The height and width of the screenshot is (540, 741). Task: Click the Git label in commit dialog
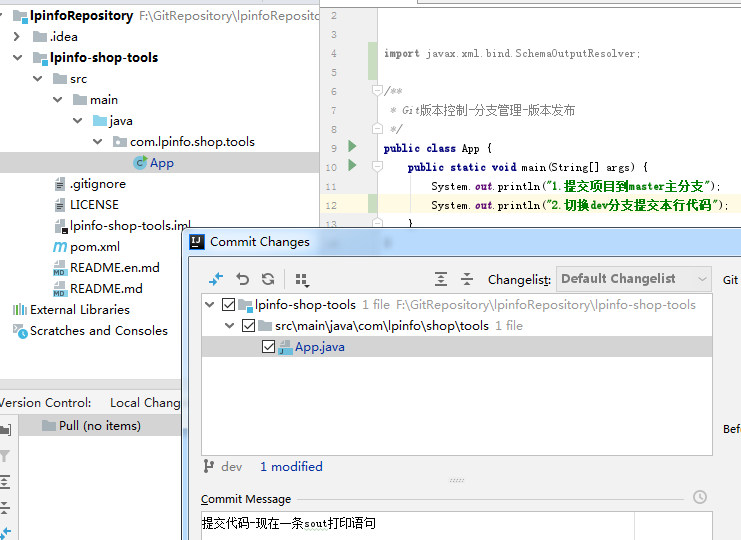tap(730, 280)
